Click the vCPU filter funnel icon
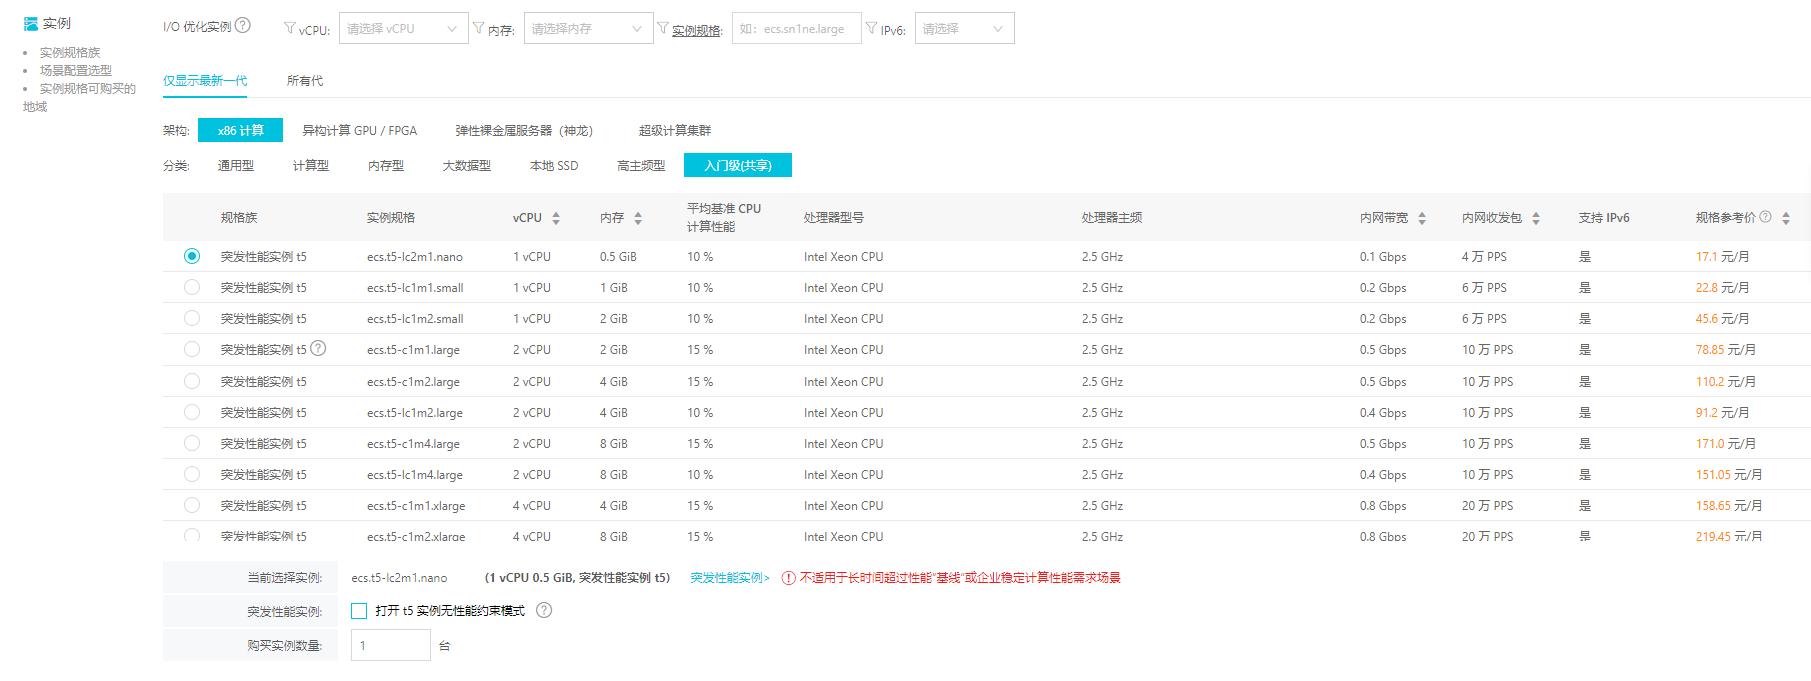The height and width of the screenshot is (681, 1811). point(290,29)
